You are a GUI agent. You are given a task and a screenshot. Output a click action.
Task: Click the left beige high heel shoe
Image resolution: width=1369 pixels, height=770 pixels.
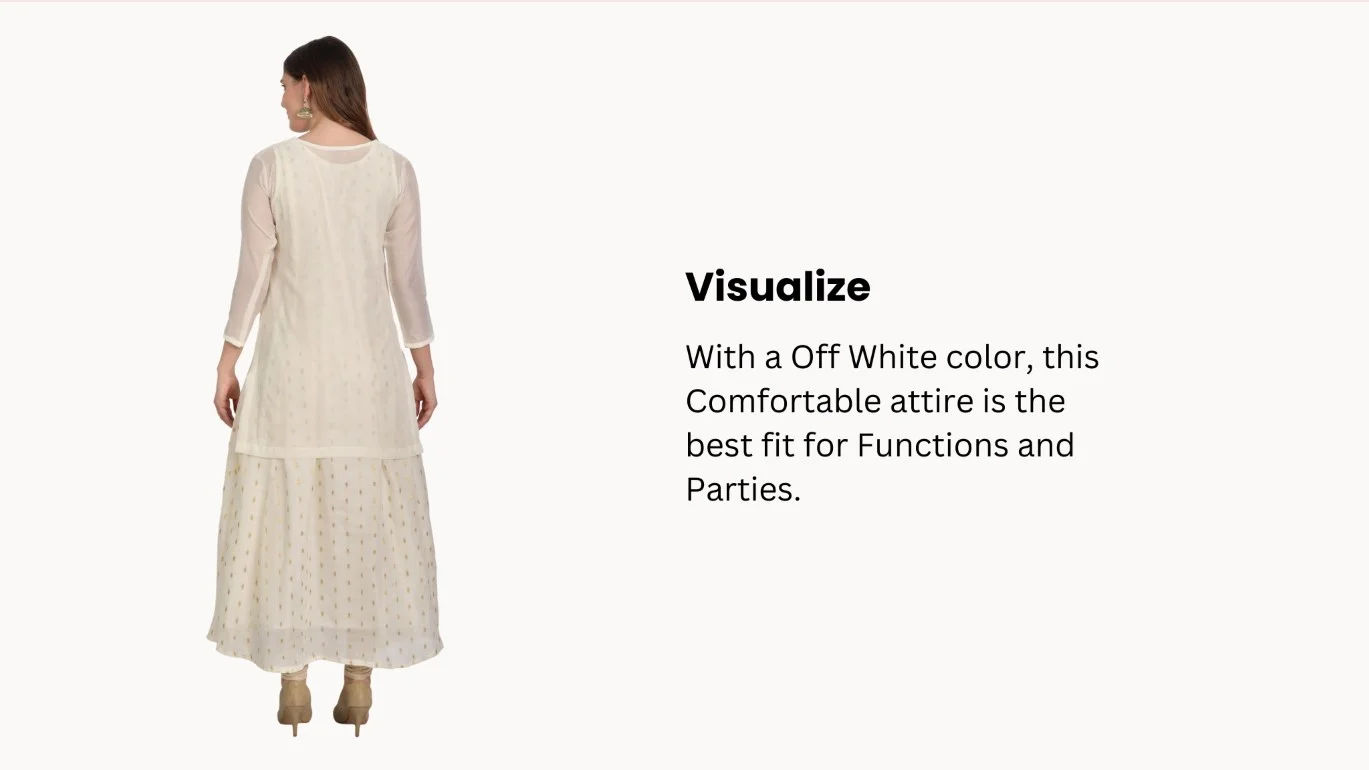click(295, 705)
